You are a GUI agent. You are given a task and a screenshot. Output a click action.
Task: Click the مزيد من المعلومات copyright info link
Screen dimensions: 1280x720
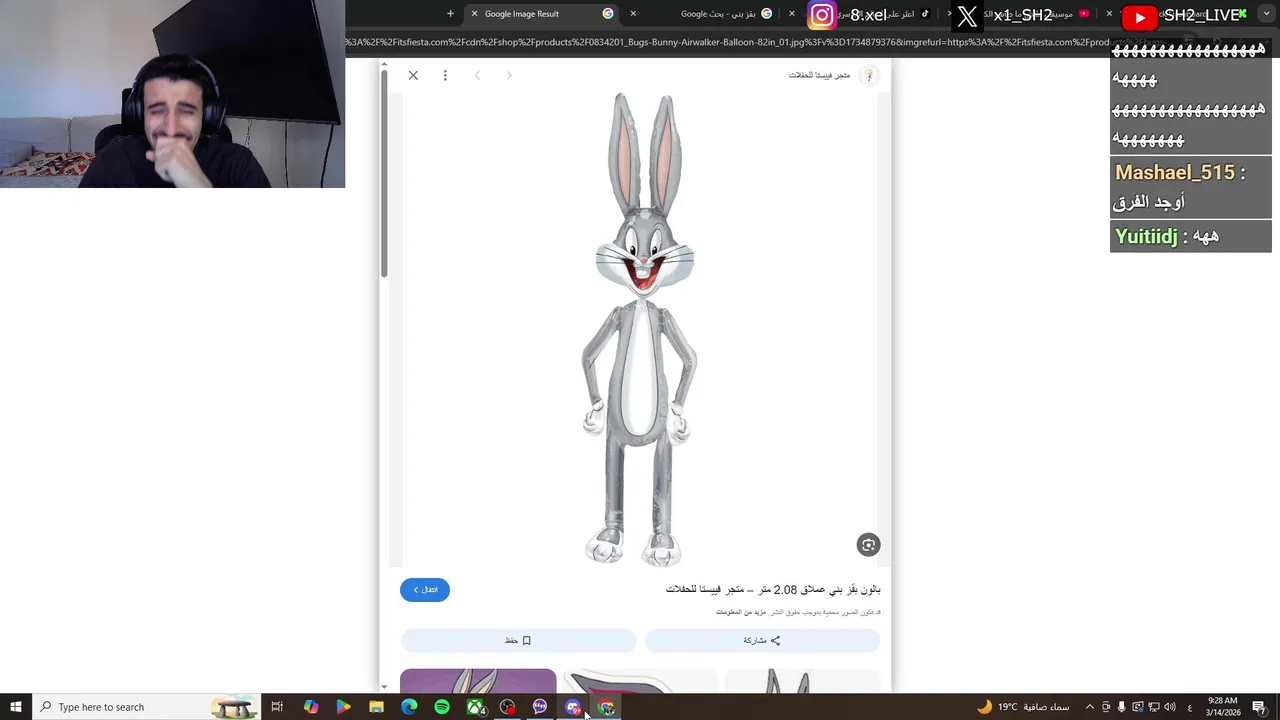(x=741, y=612)
